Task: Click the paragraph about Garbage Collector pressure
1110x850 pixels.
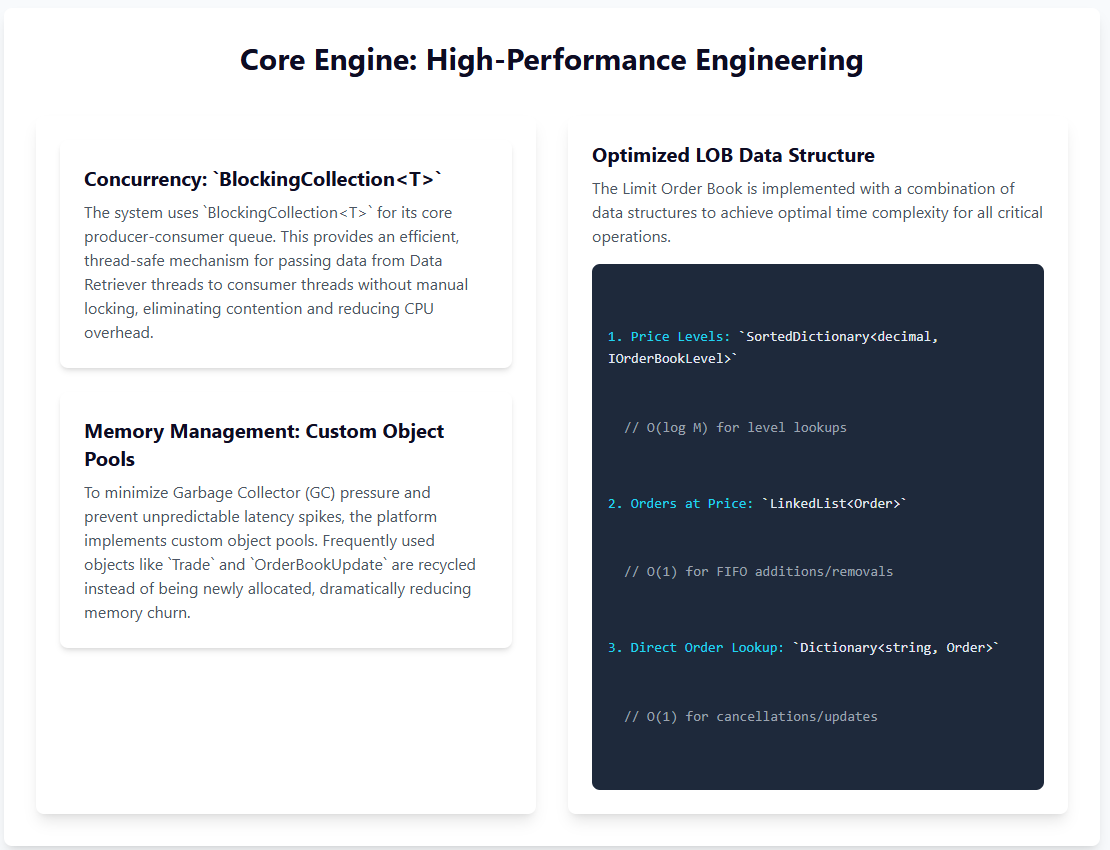Action: point(280,553)
